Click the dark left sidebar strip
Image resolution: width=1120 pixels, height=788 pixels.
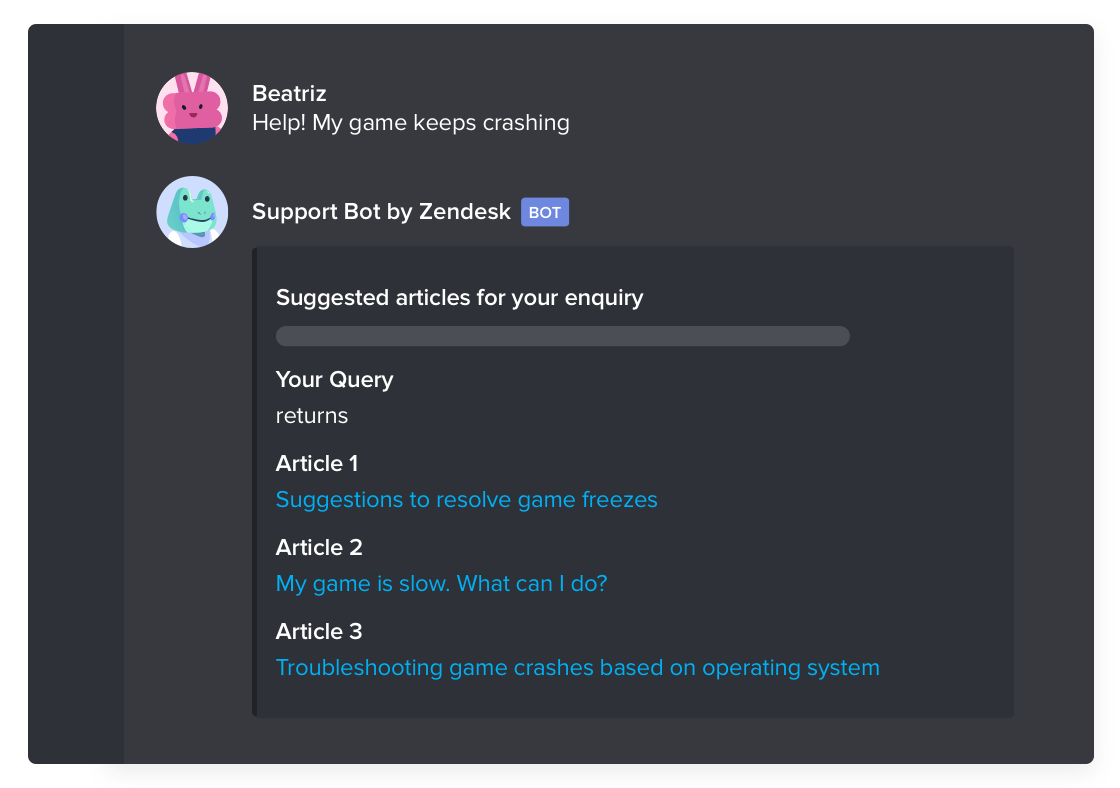[x=76, y=394]
